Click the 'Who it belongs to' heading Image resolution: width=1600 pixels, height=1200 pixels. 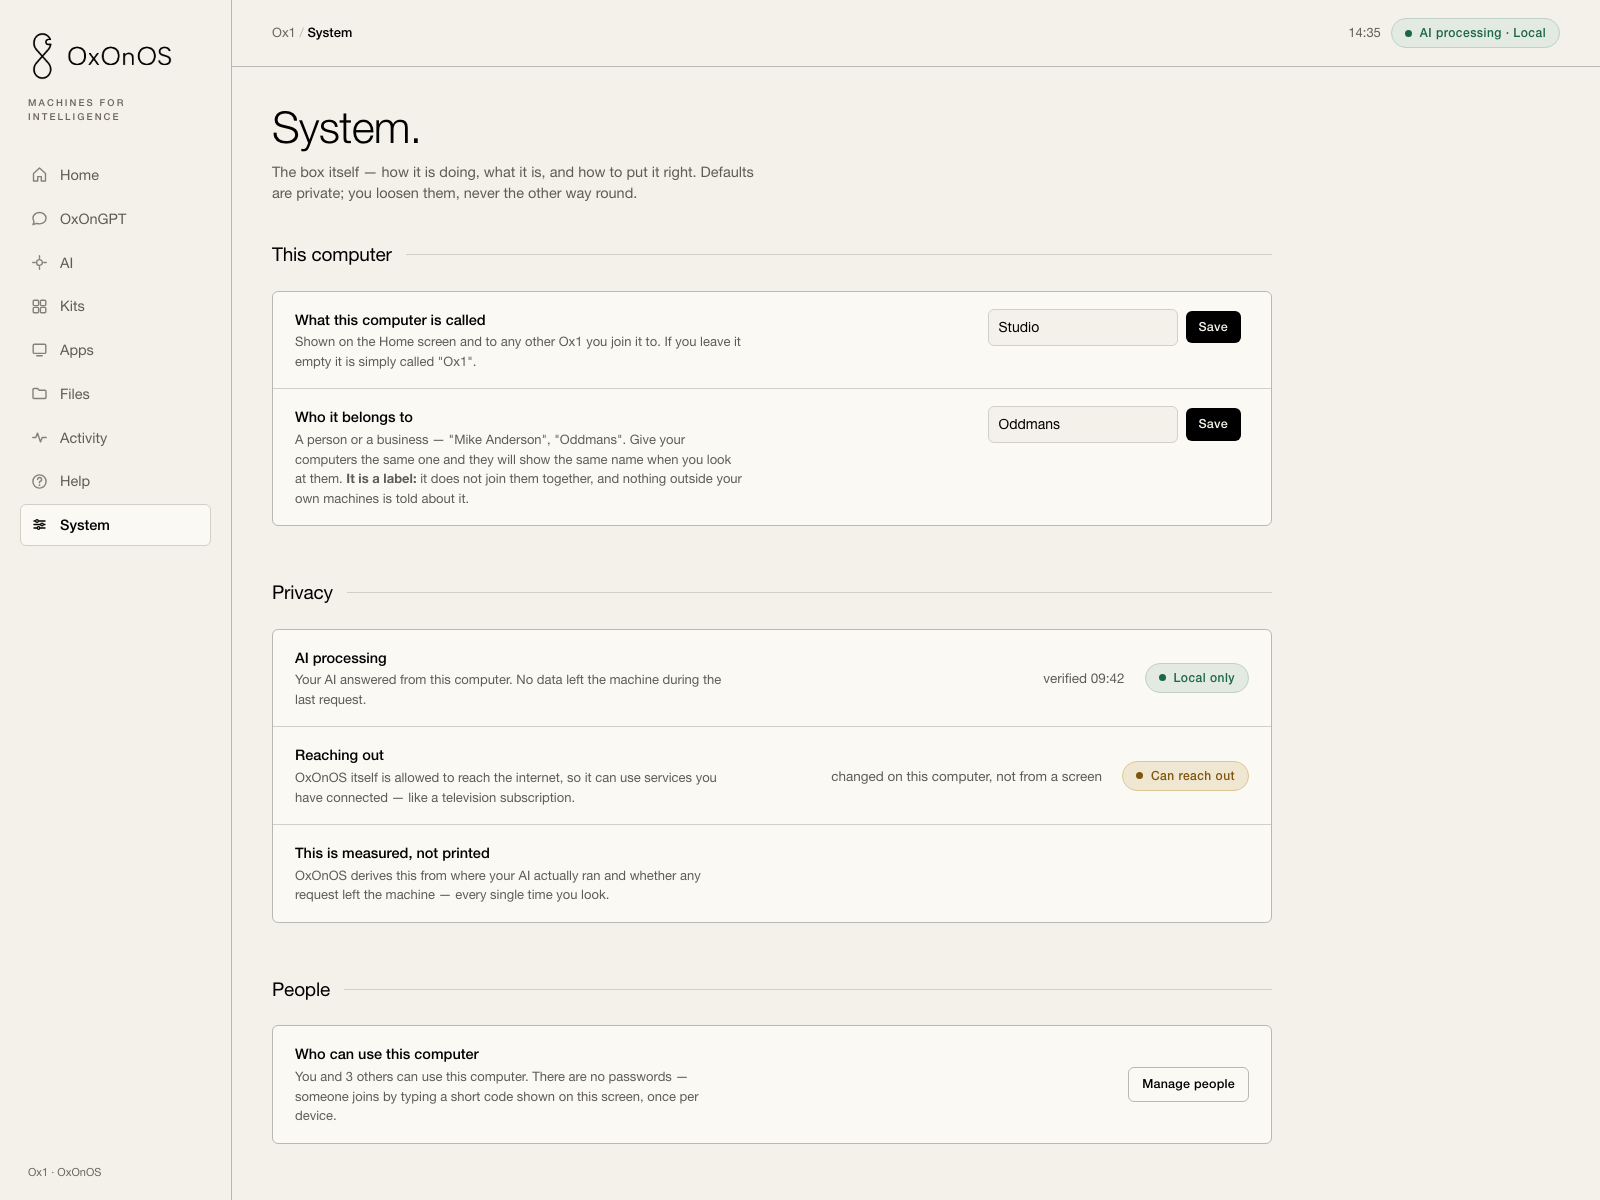[354, 417]
